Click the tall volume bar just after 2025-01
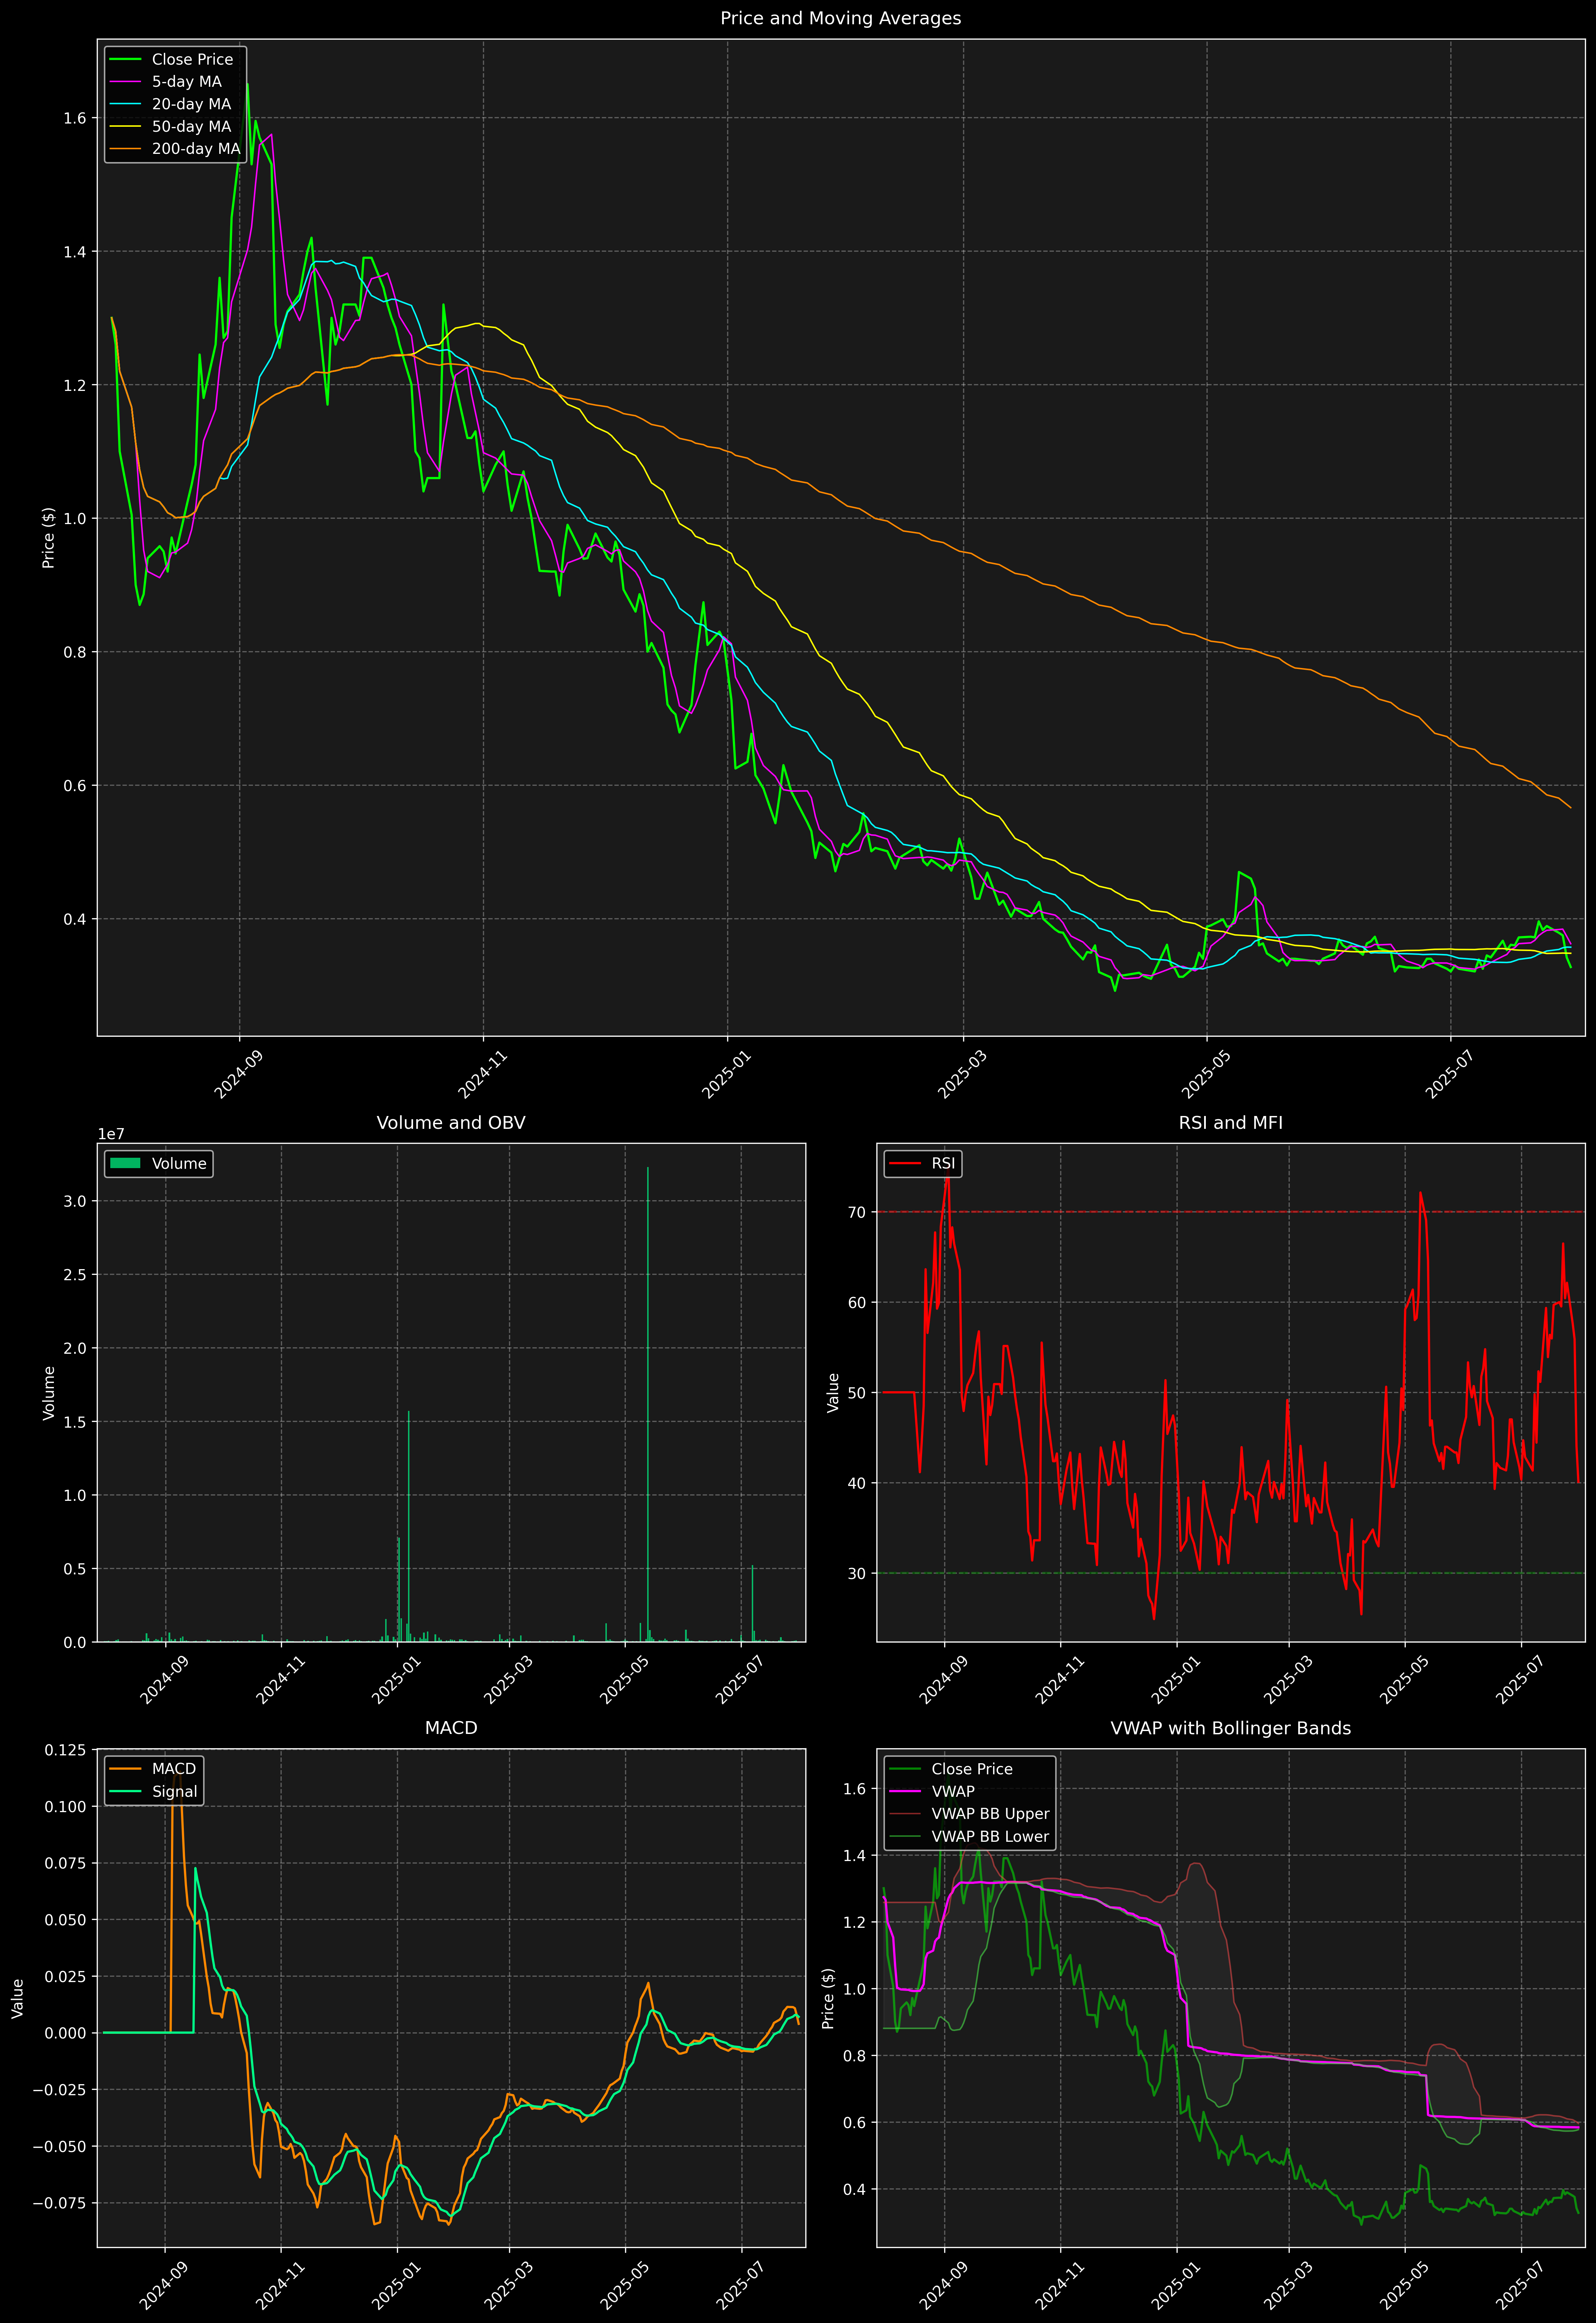 (x=408, y=1526)
